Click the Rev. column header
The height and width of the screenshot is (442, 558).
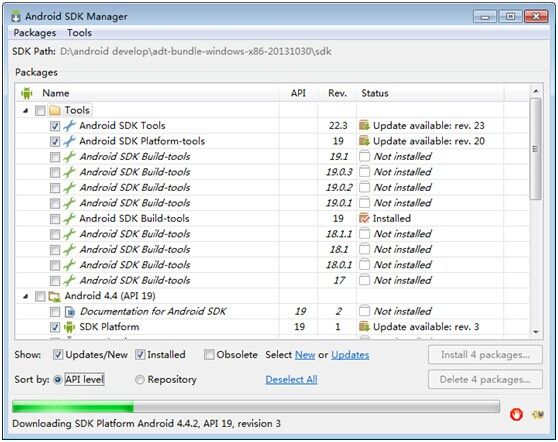(x=337, y=93)
